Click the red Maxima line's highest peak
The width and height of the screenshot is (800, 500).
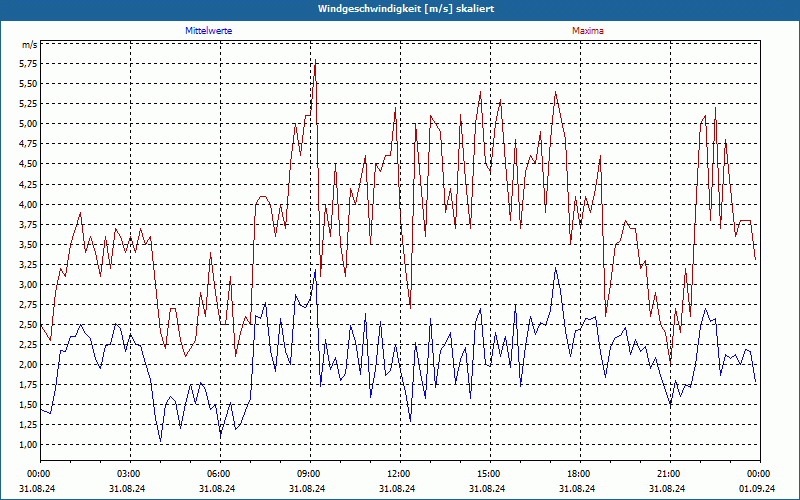coord(315,60)
